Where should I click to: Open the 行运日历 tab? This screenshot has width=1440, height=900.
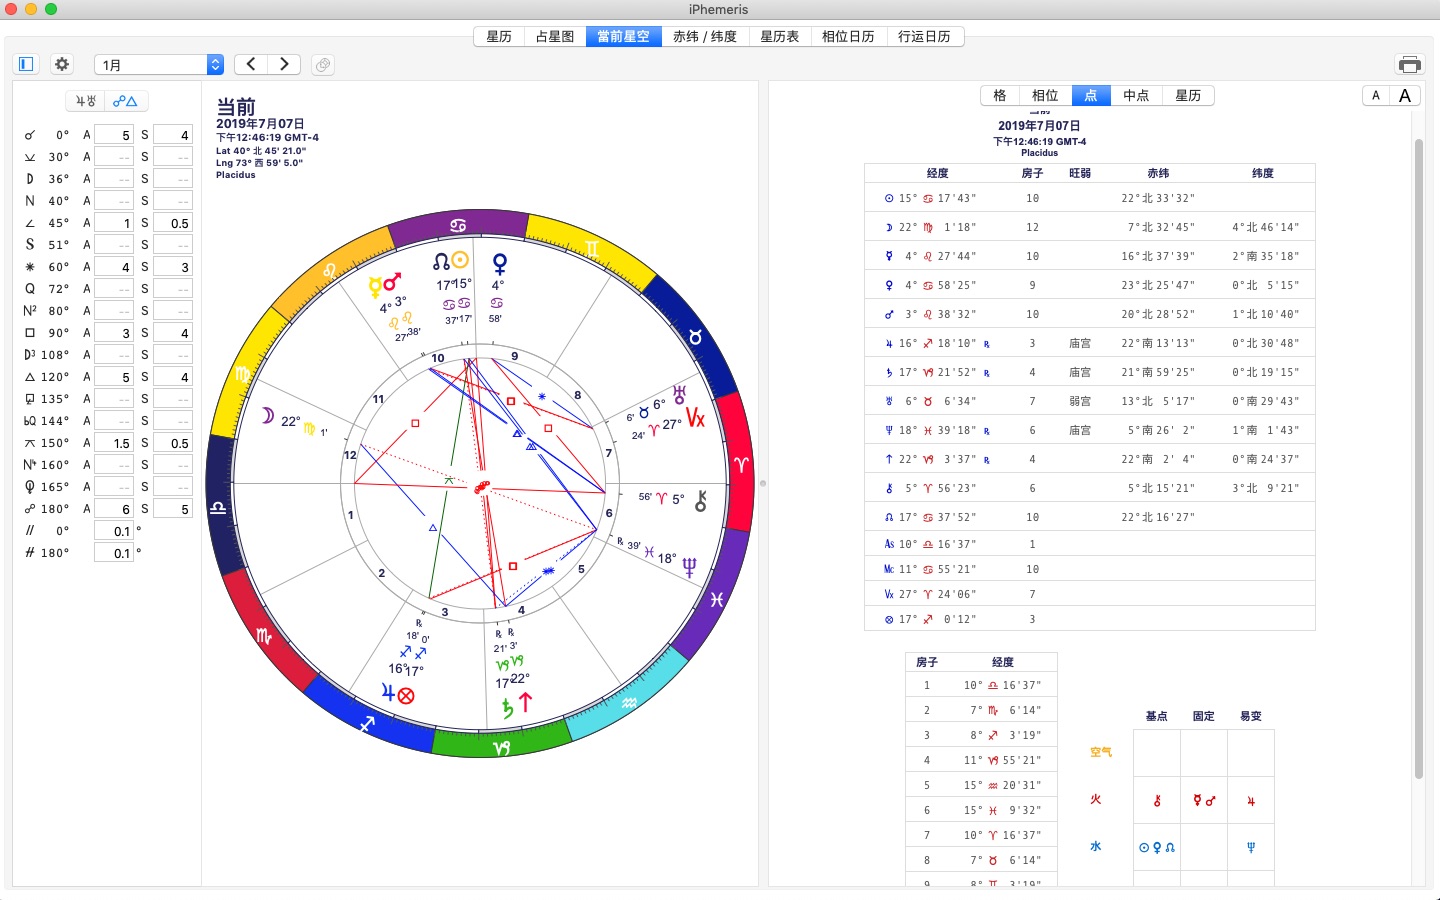tap(924, 37)
